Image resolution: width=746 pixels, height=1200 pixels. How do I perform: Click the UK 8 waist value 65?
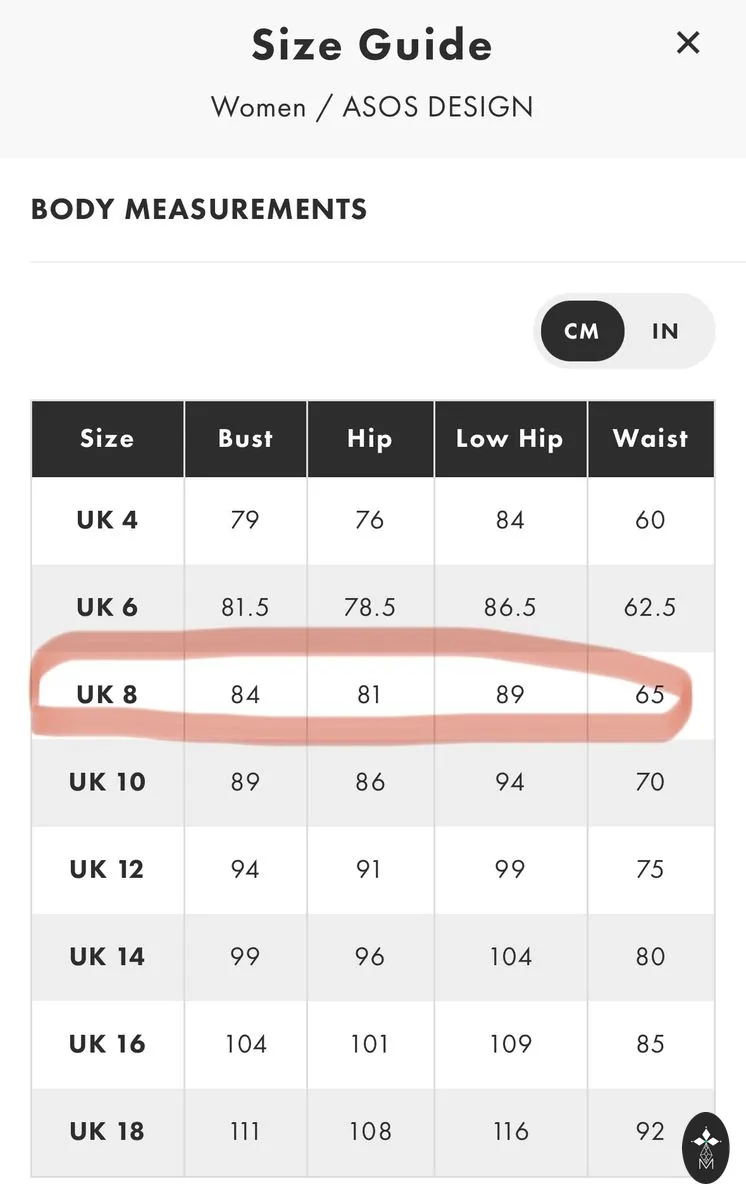pyautogui.click(x=650, y=694)
